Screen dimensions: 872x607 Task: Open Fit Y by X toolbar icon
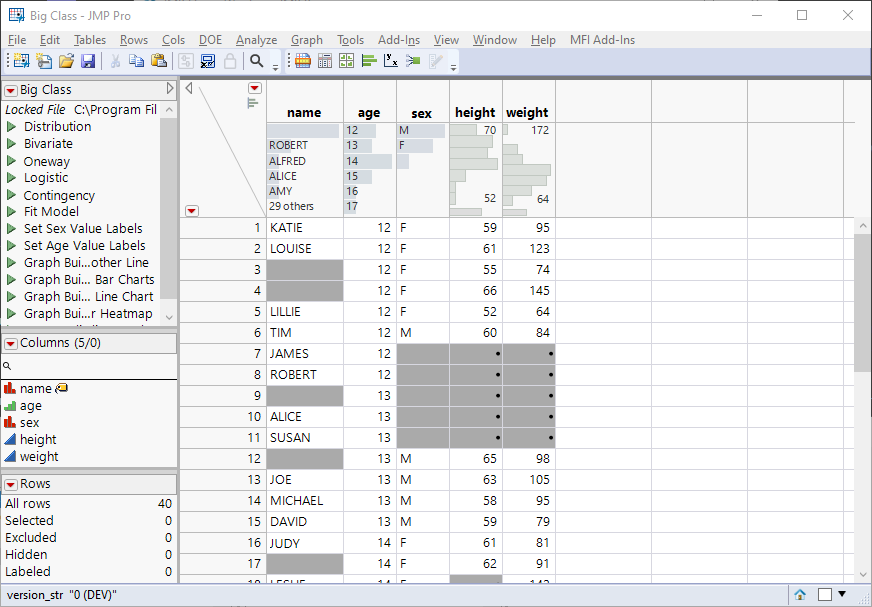[392, 62]
